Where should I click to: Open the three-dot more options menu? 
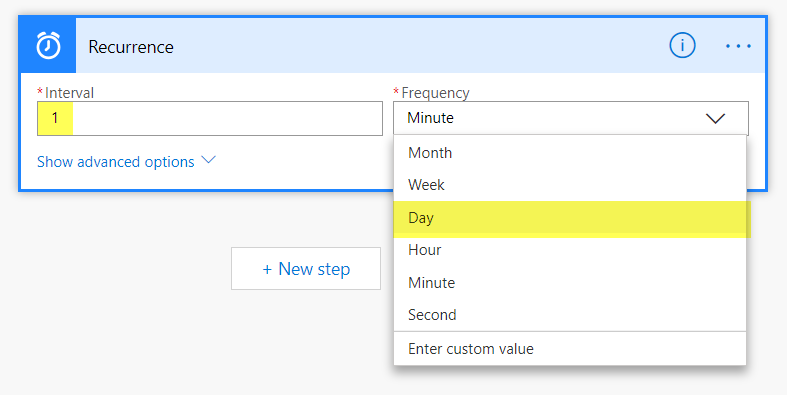pos(738,46)
